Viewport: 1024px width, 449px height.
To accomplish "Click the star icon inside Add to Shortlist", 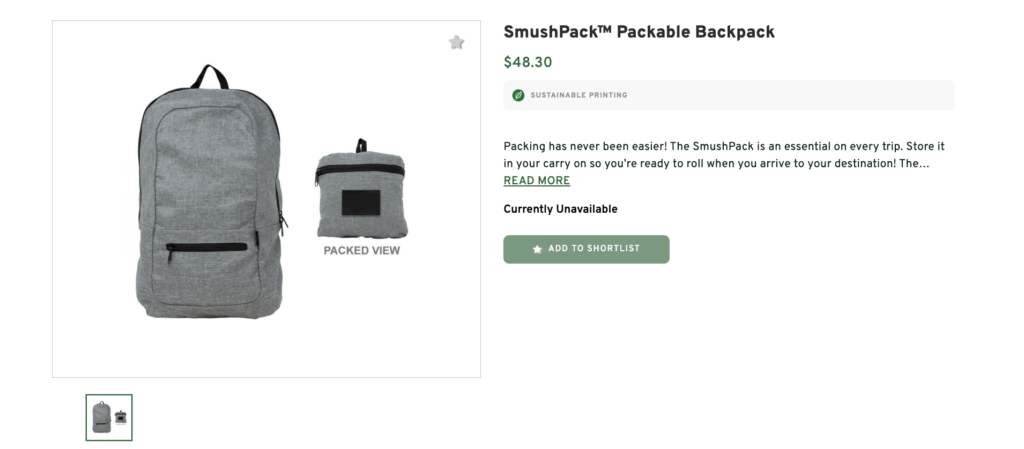I will (x=537, y=249).
